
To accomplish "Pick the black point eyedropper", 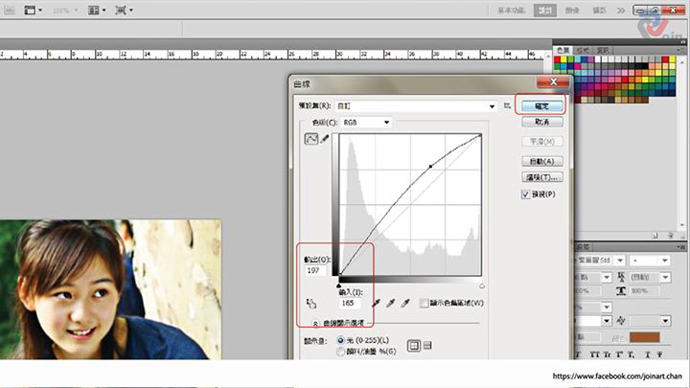I will coord(376,303).
